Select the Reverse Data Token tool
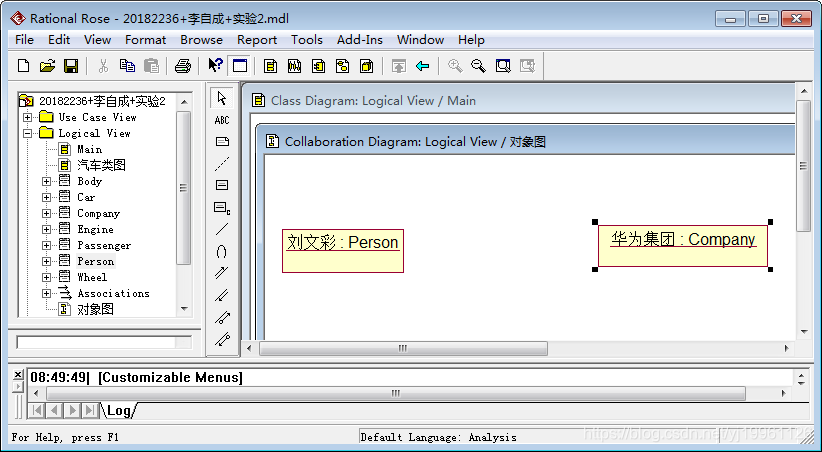Screen dimensions: 822x452 click(x=222, y=339)
